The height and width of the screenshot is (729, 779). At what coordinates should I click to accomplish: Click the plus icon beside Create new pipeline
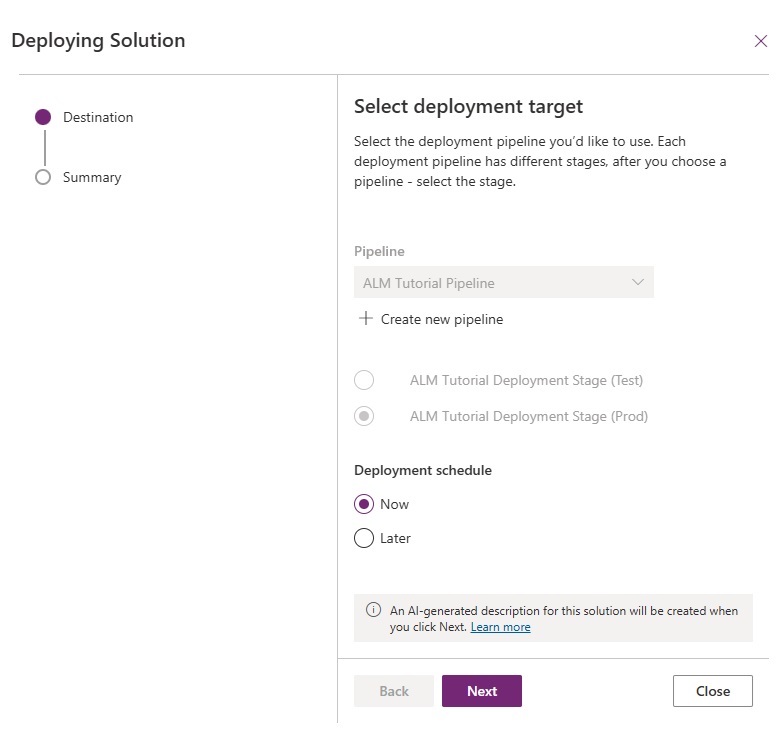pyautogui.click(x=366, y=318)
